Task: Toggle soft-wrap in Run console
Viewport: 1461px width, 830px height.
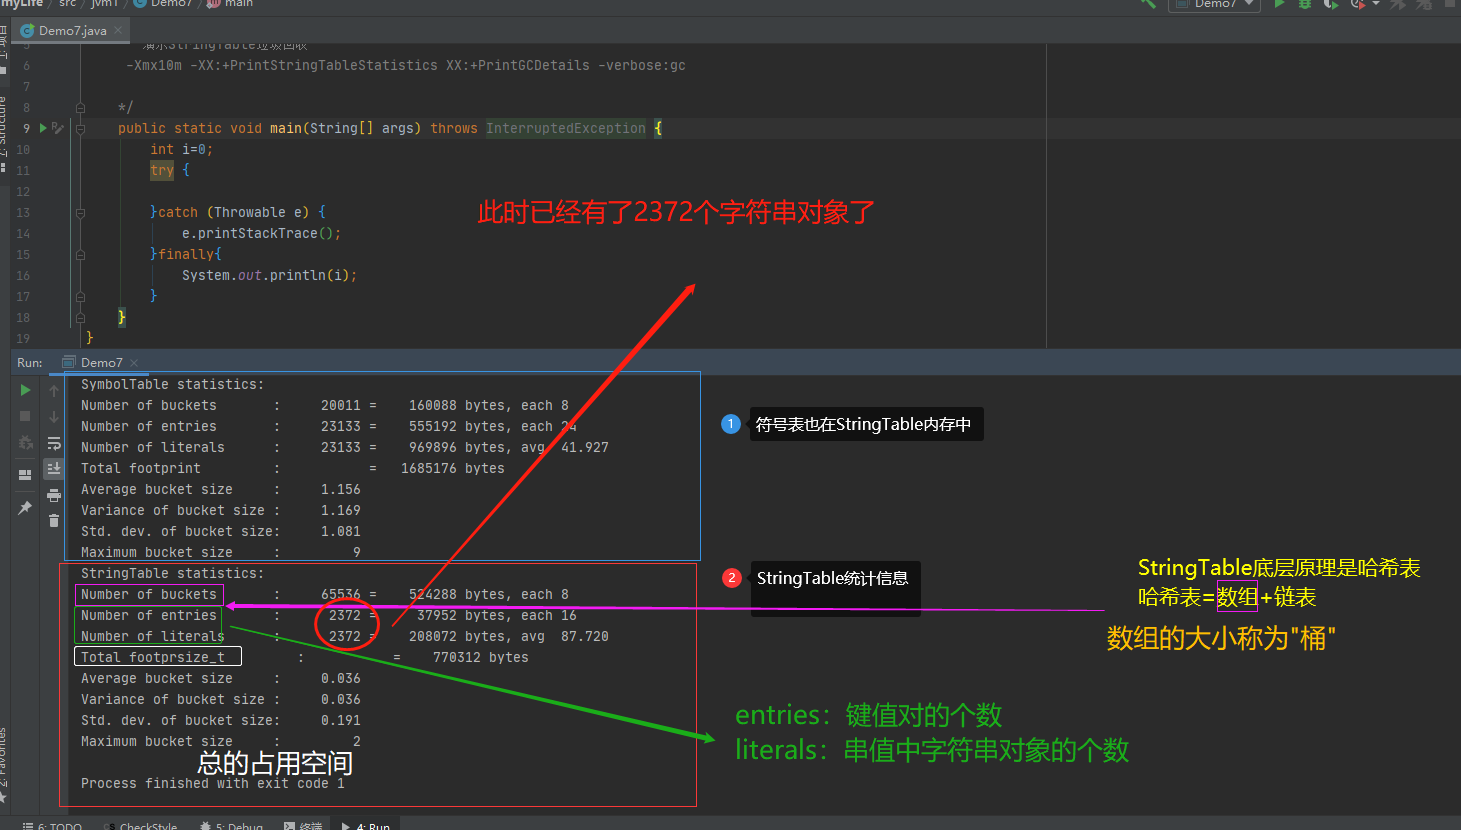Action: 54,442
